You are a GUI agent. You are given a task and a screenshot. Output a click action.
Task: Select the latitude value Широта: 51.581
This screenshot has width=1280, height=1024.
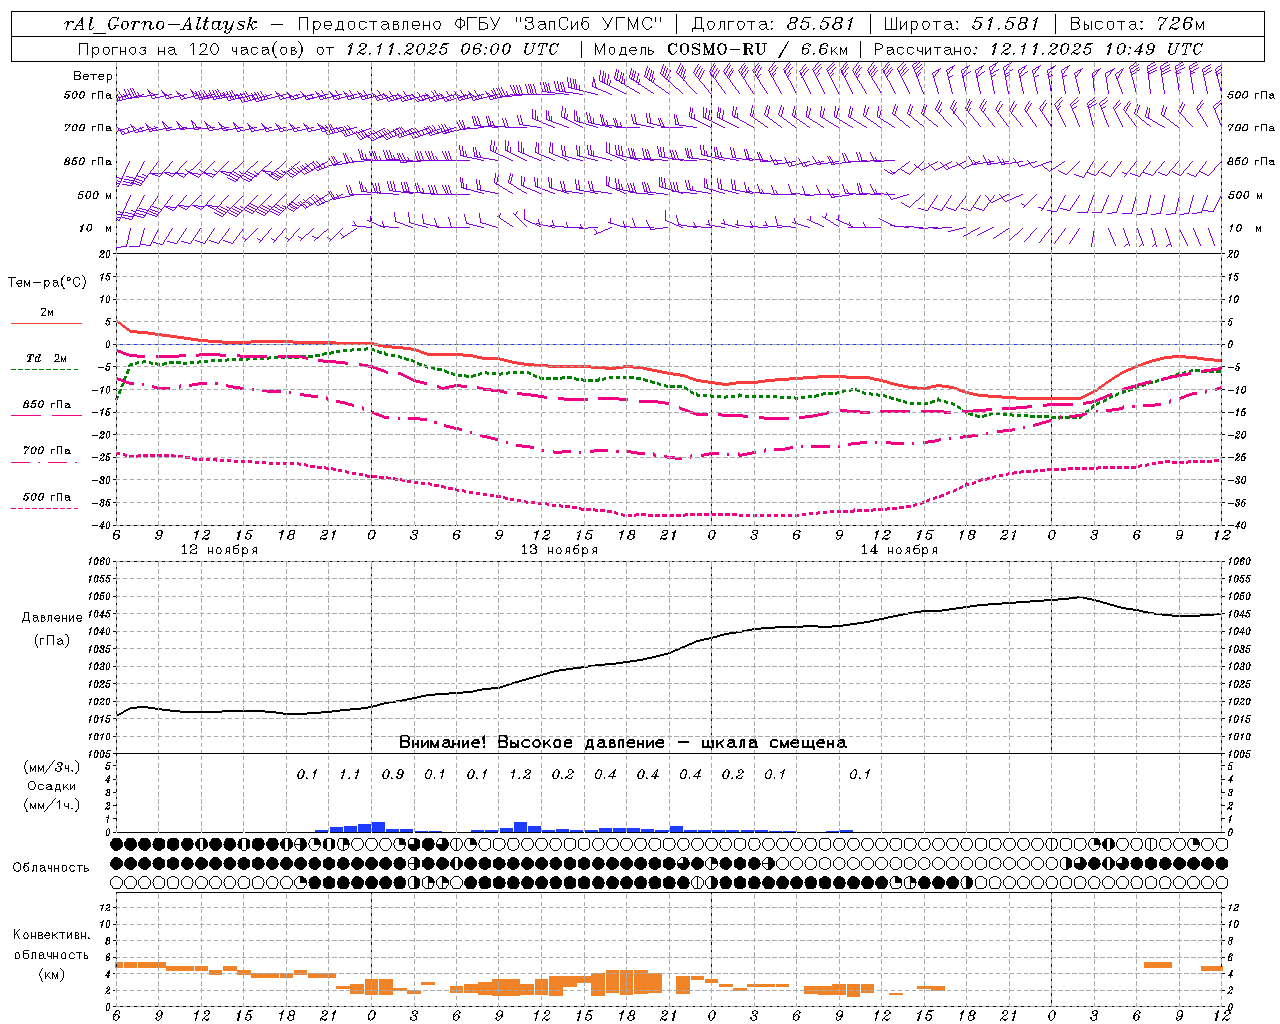click(x=962, y=24)
